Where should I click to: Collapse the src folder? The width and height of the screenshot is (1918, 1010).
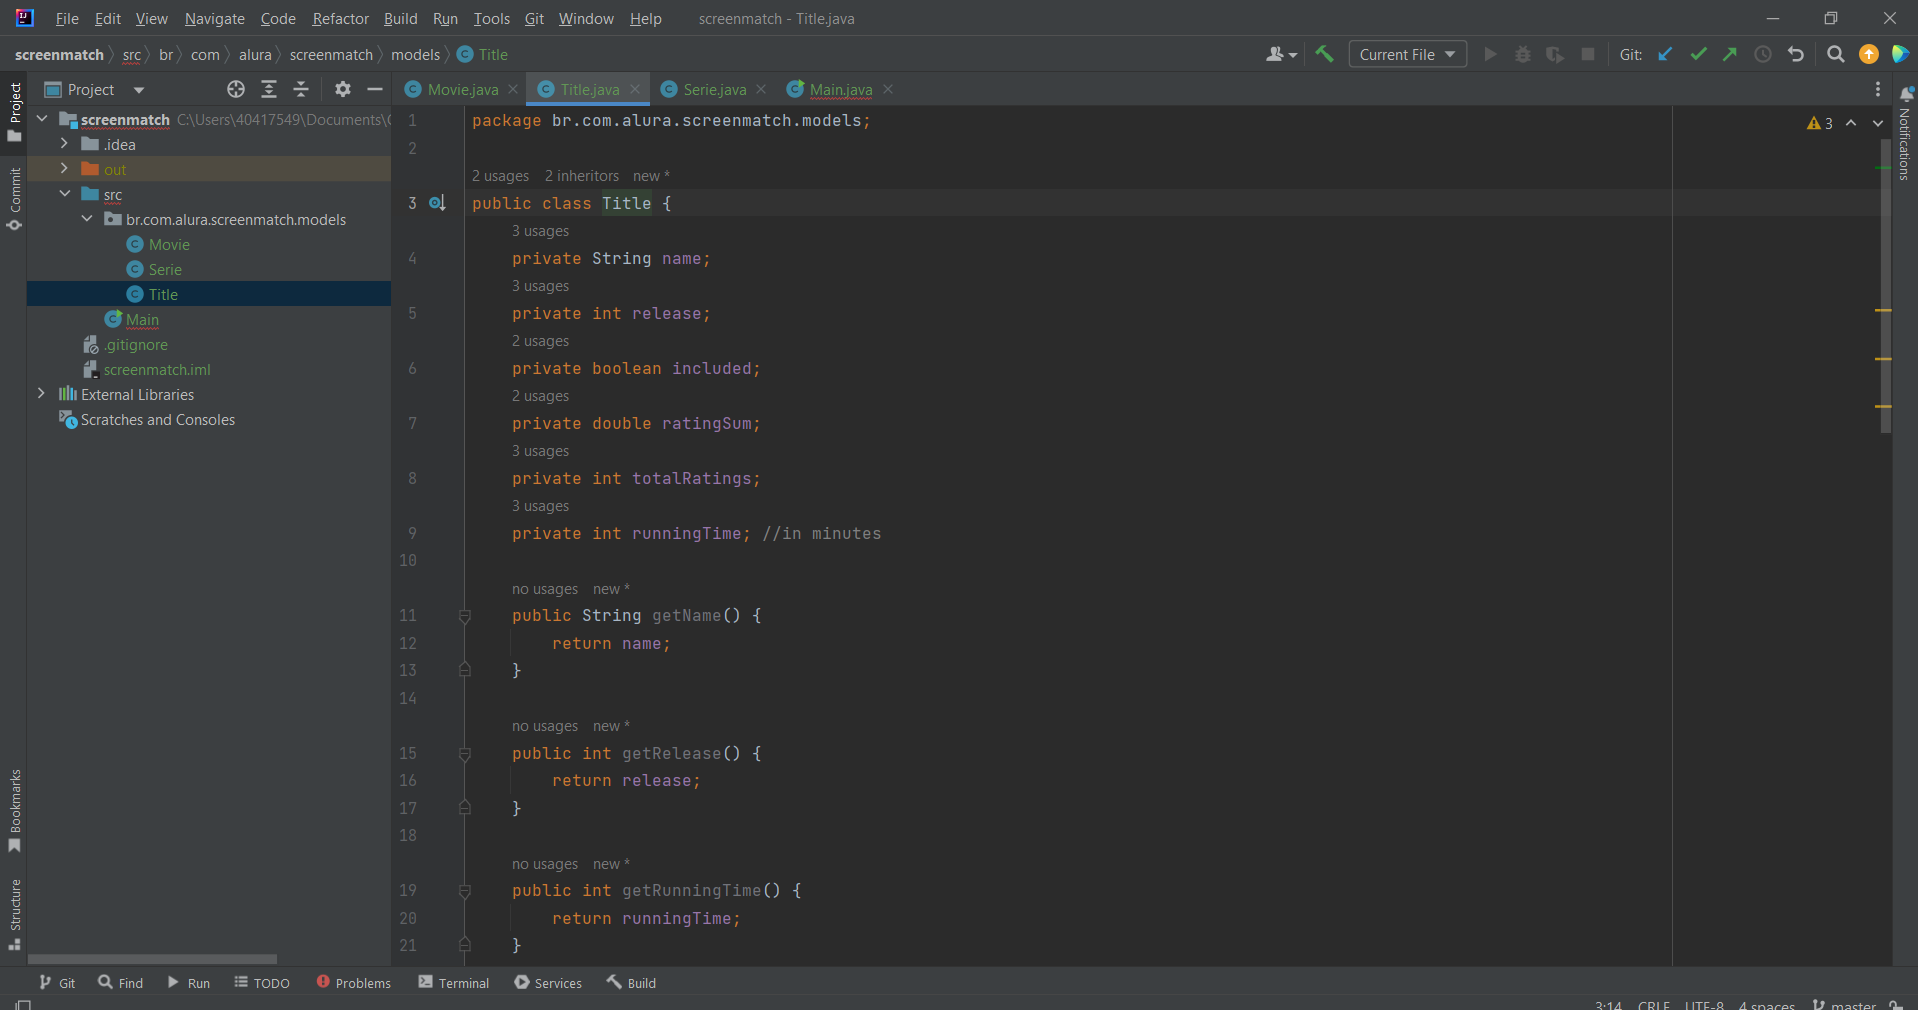point(64,194)
